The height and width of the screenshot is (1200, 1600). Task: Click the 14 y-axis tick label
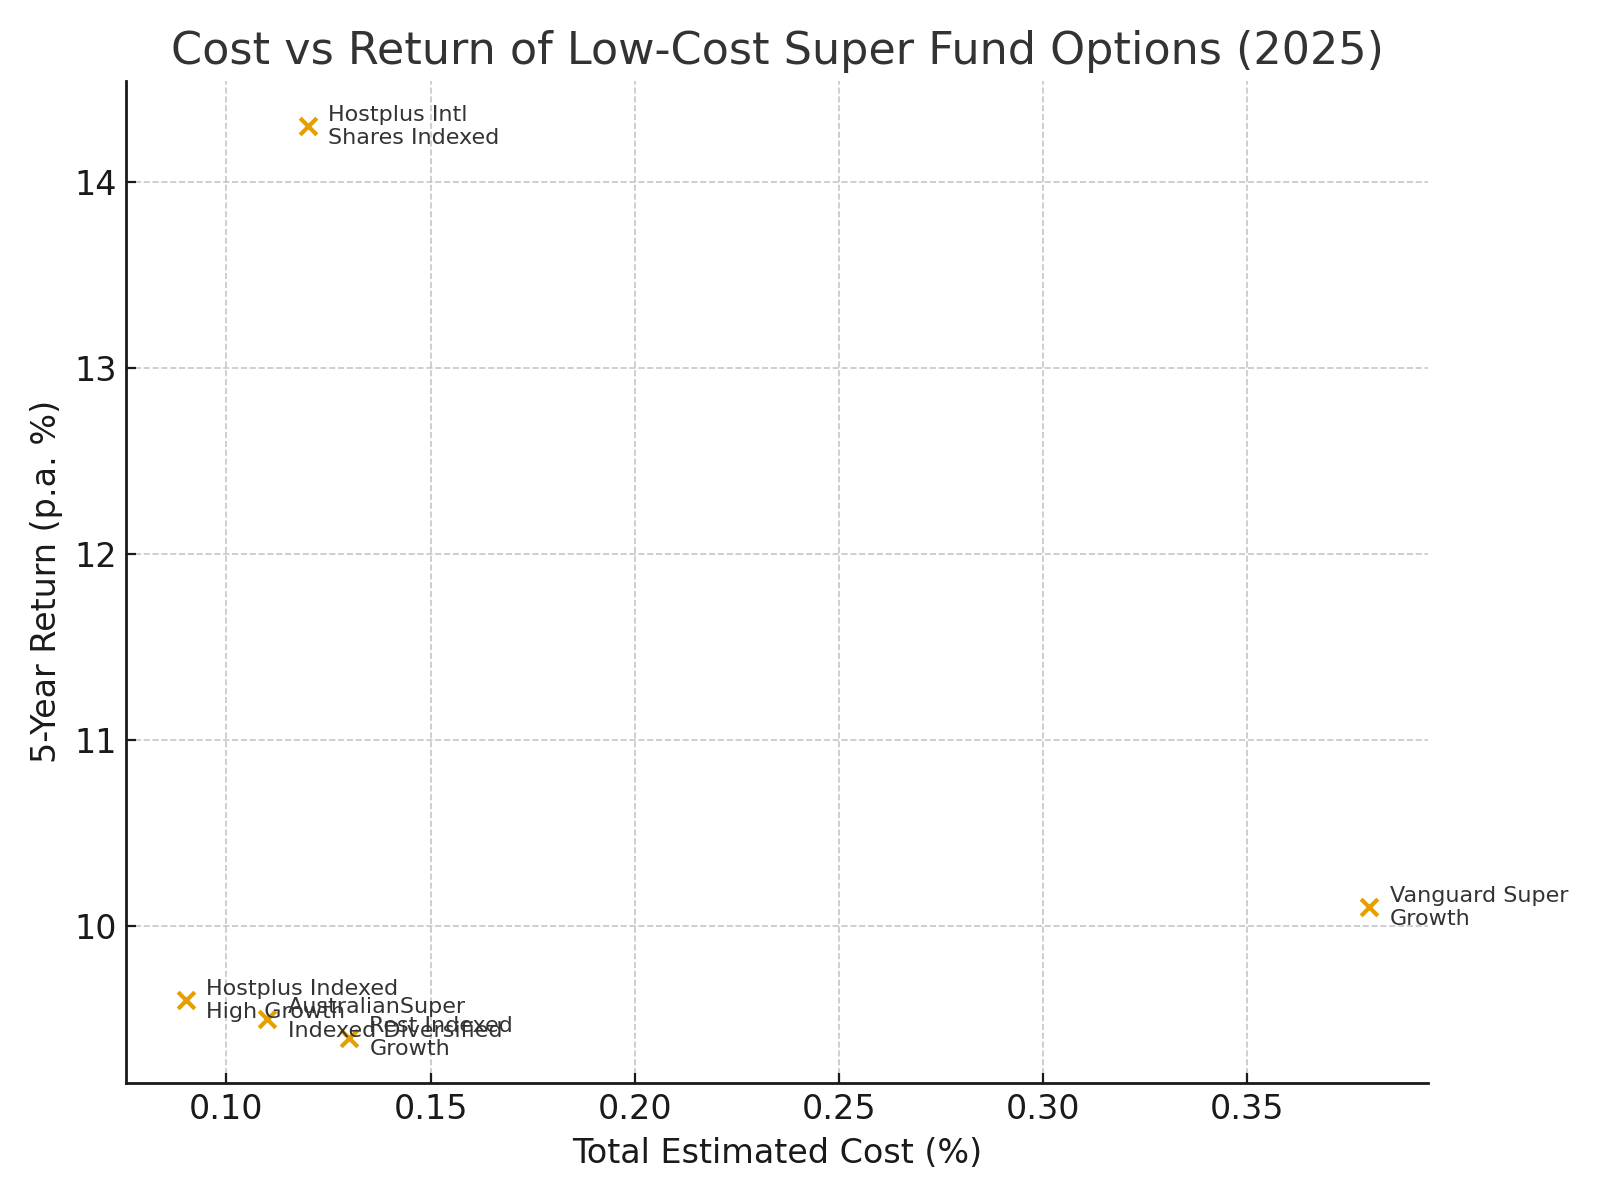pos(95,183)
